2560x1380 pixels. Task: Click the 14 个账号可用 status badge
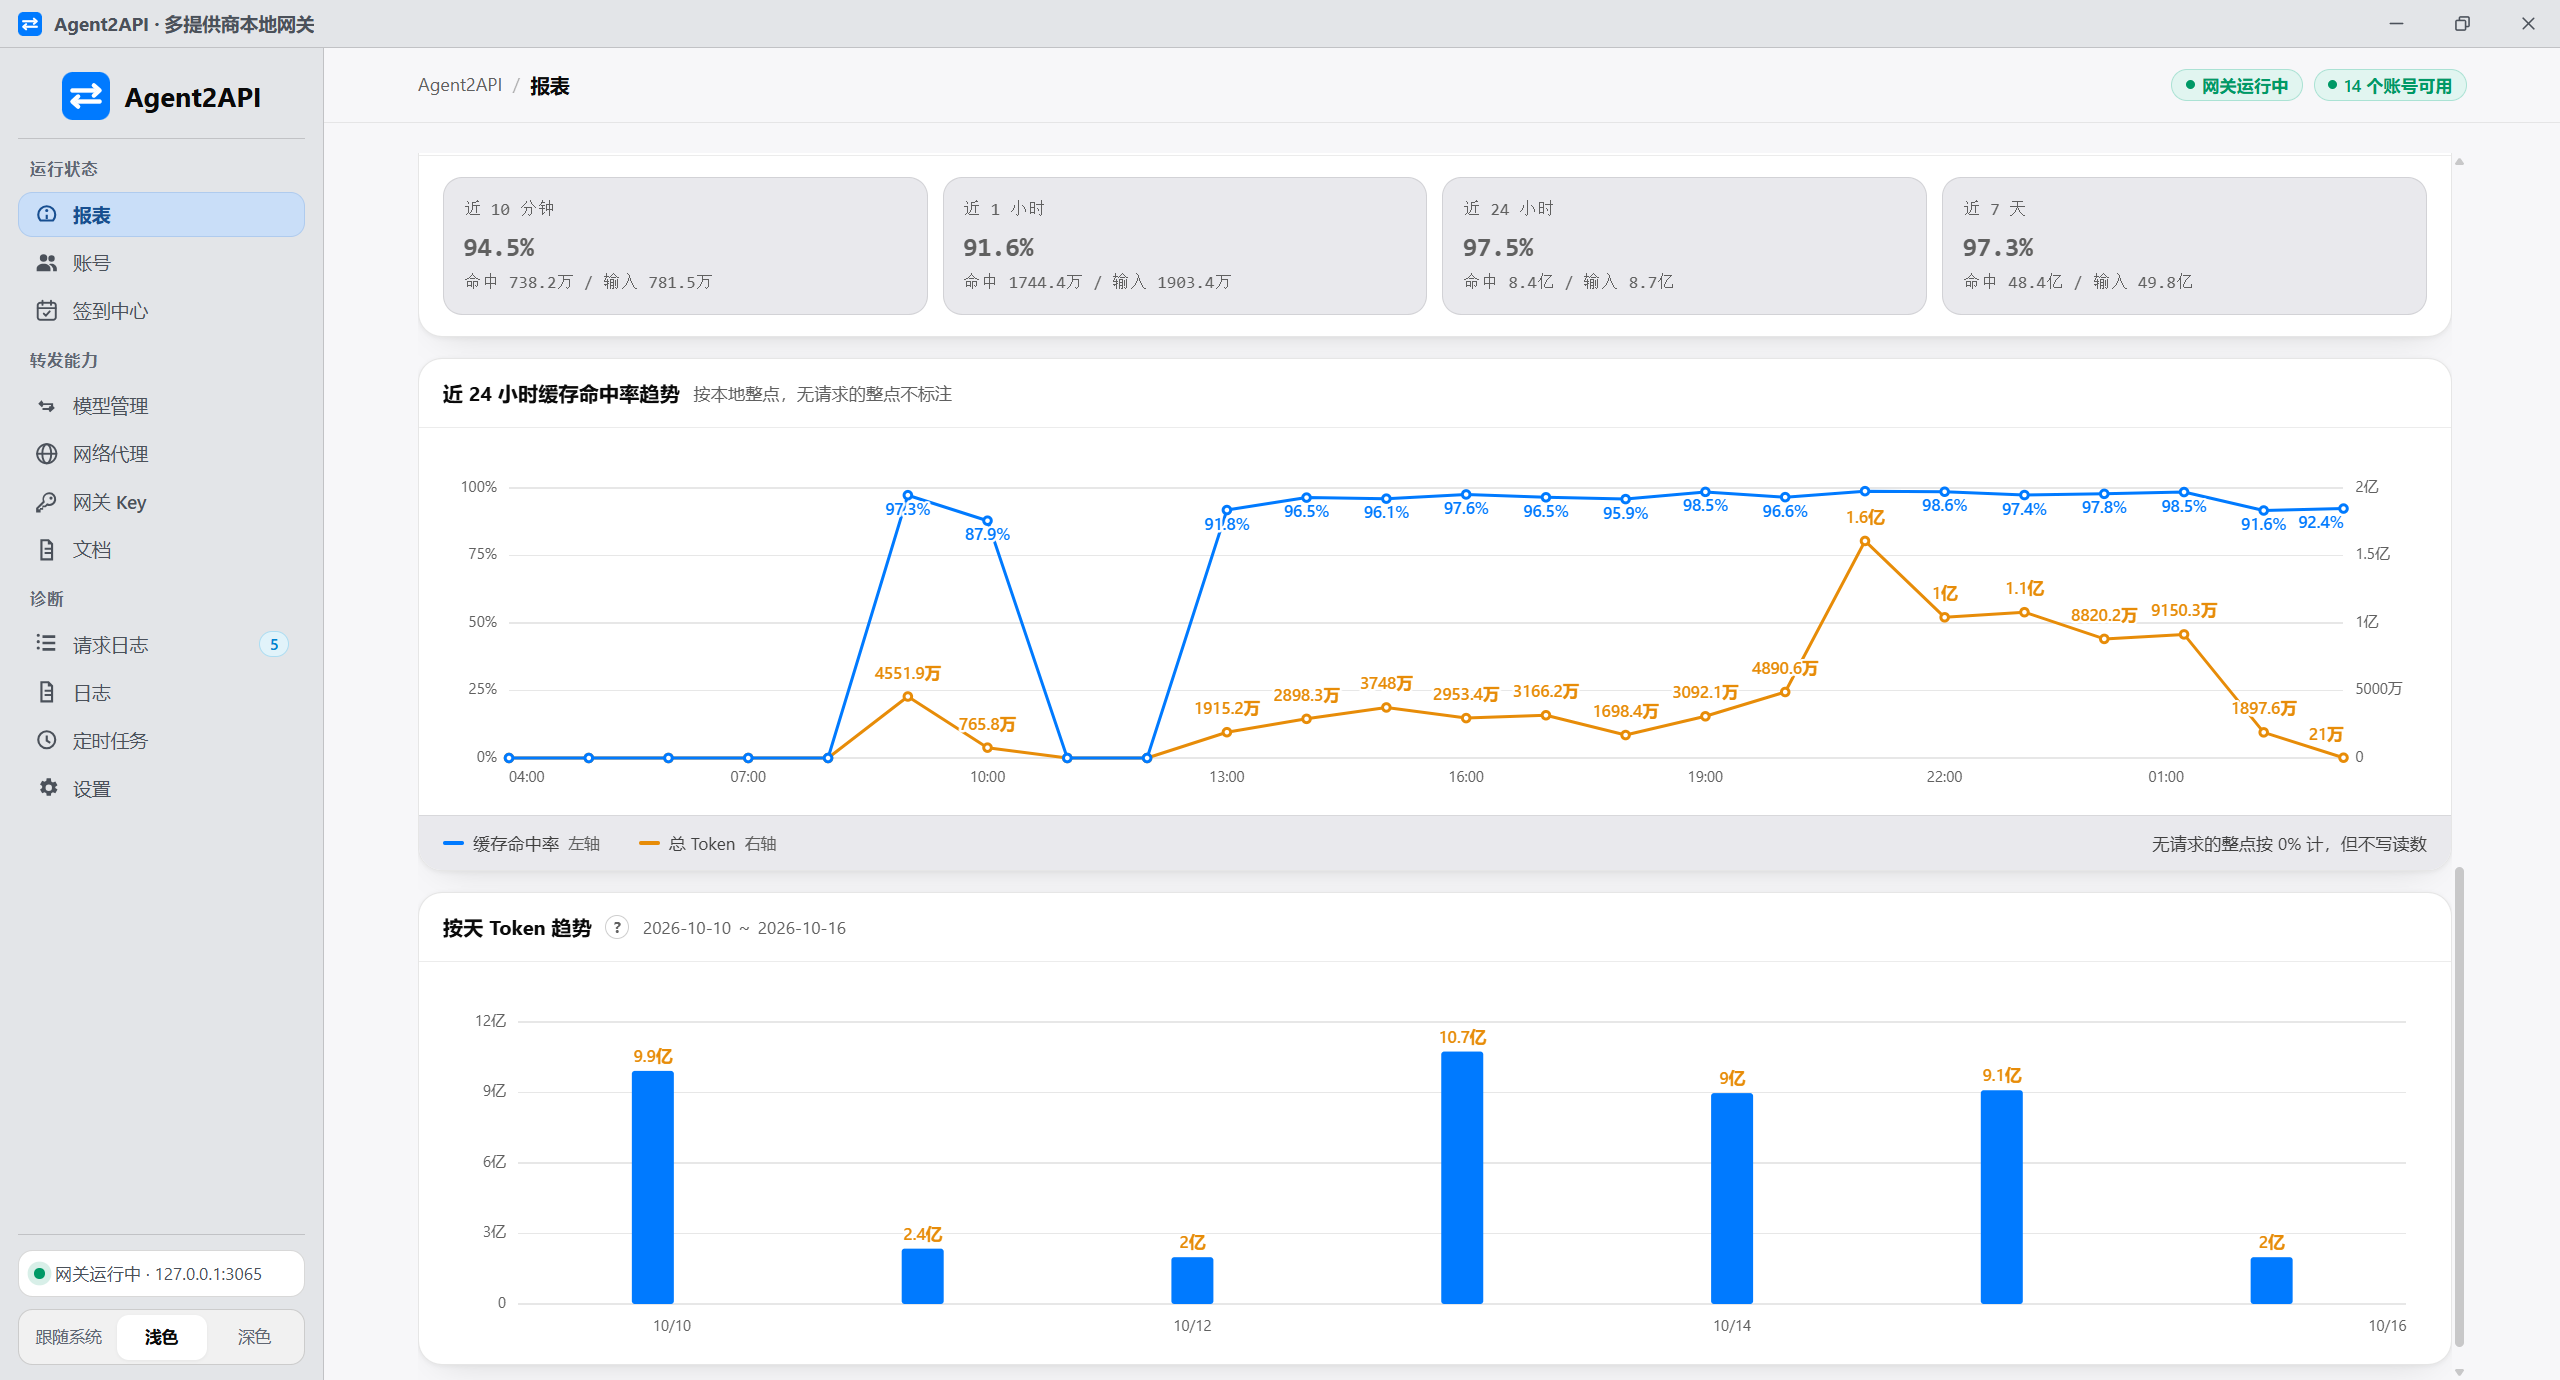coord(2390,86)
